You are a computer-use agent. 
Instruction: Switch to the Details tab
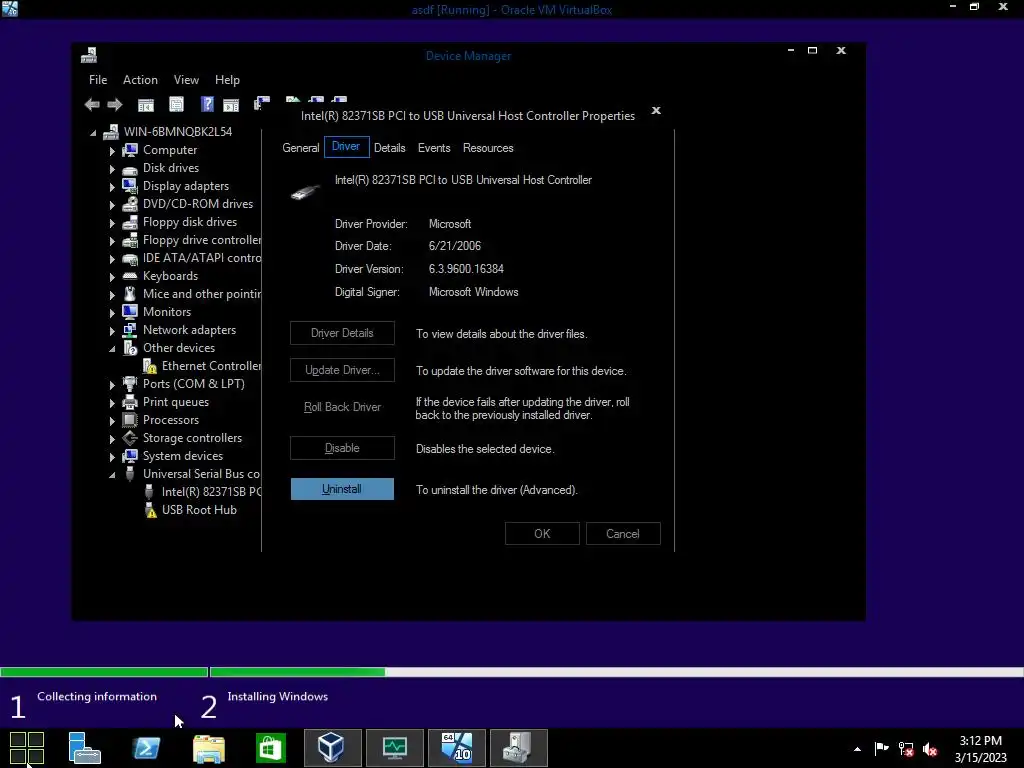point(389,148)
